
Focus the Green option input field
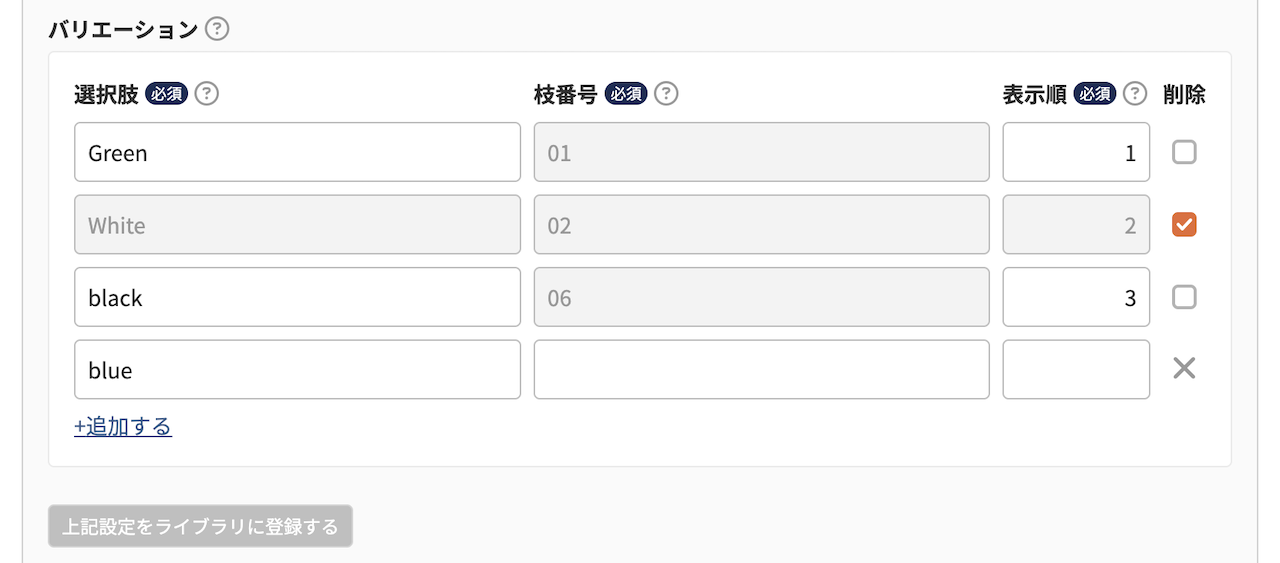click(x=297, y=152)
